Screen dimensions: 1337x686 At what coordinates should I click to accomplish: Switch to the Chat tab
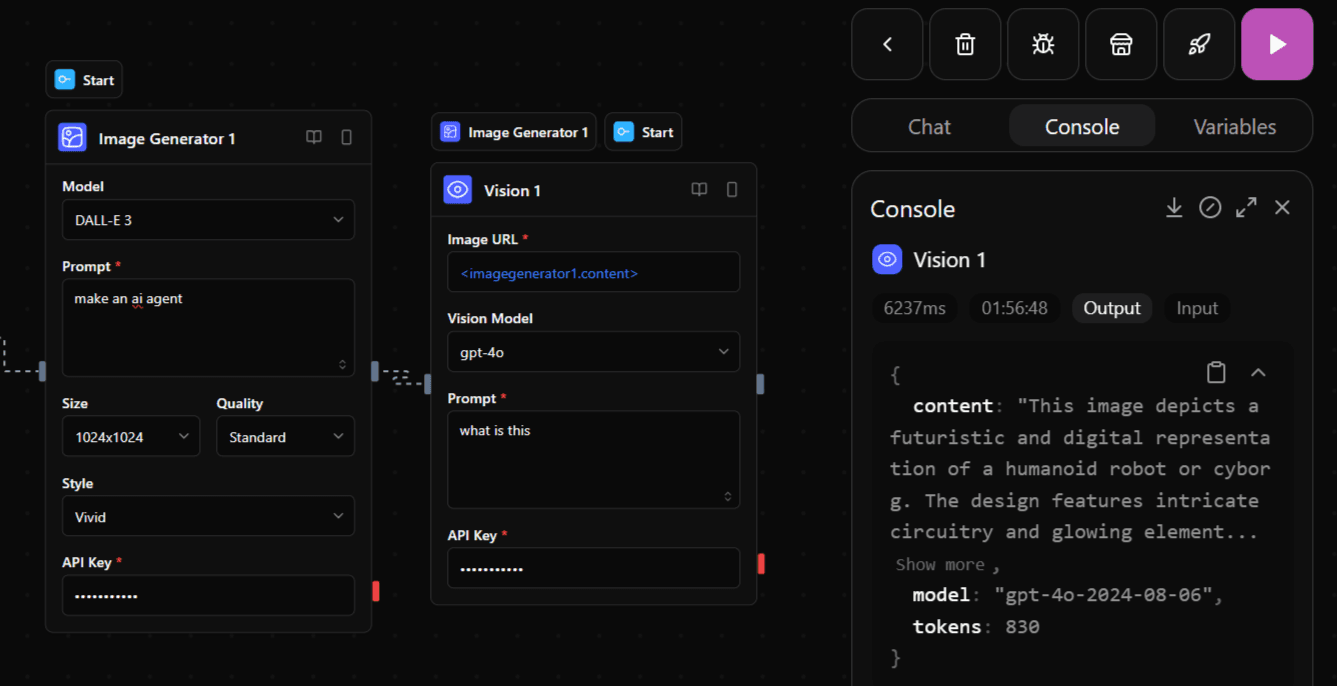coord(929,127)
